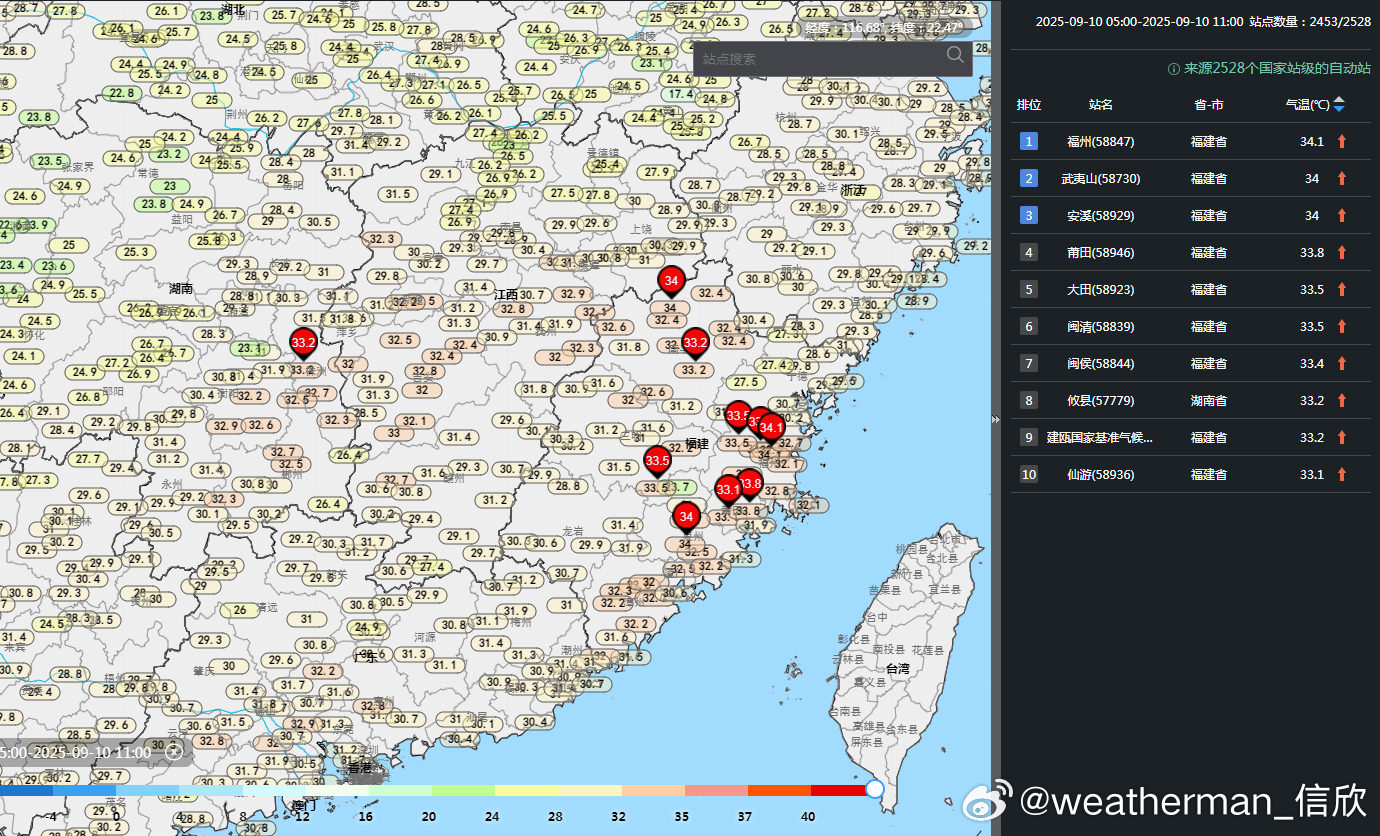Viewport: 1380px width, 836px height.
Task: Select the 34.1 red pin near Fuzhou
Action: click(x=771, y=429)
